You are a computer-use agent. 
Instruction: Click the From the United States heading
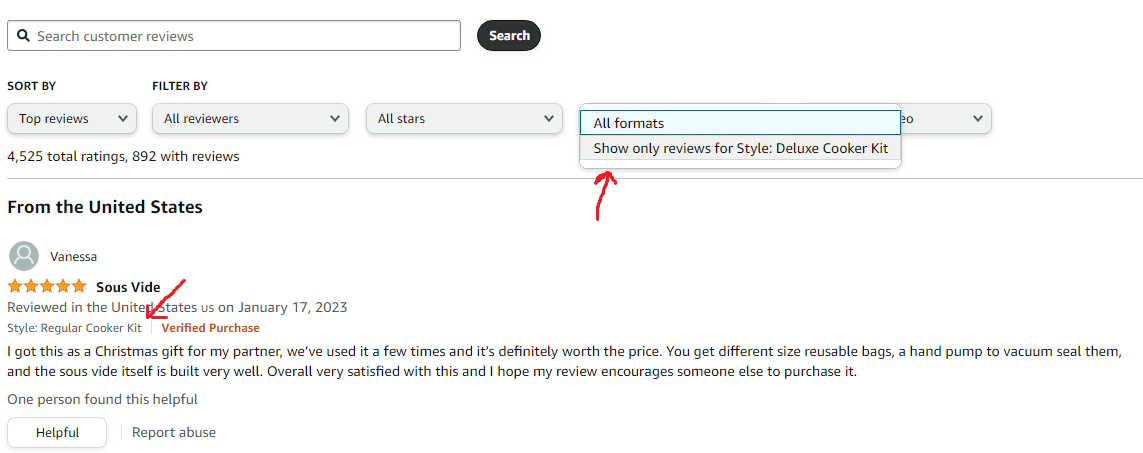[x=105, y=207]
